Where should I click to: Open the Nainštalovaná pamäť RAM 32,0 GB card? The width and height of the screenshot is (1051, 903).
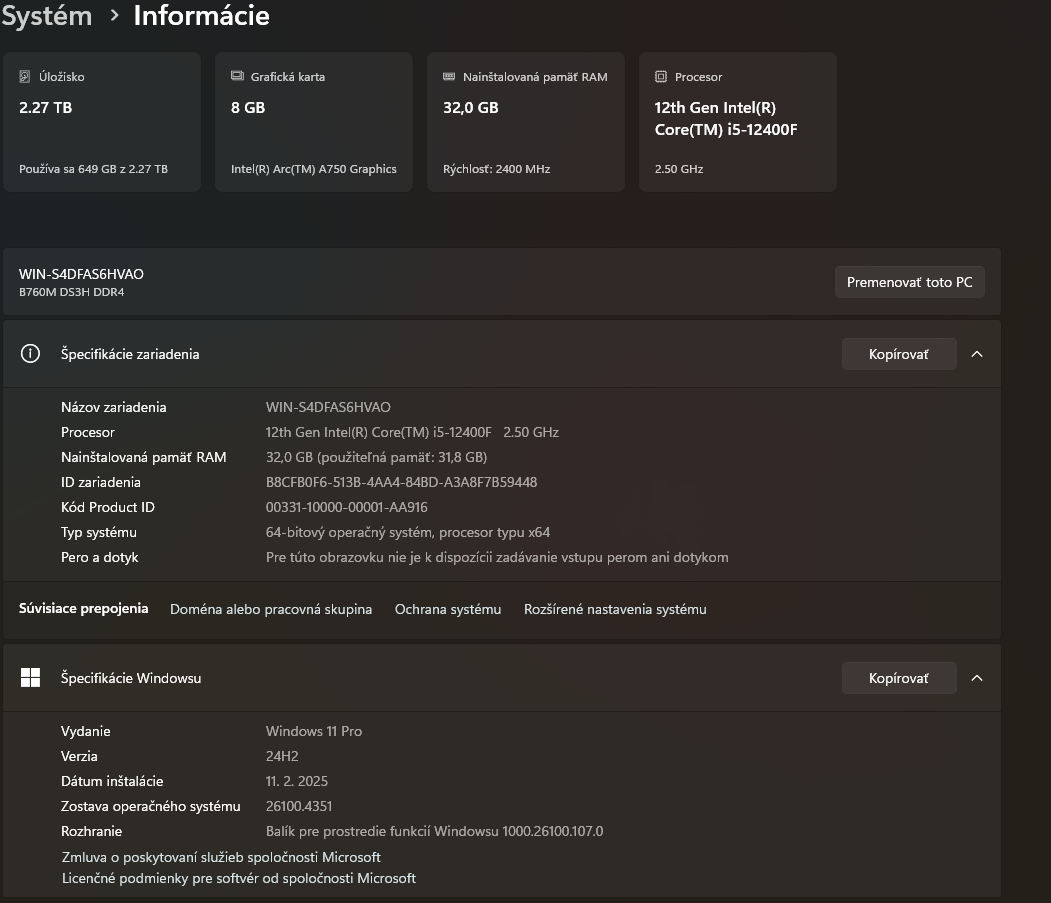coord(526,122)
